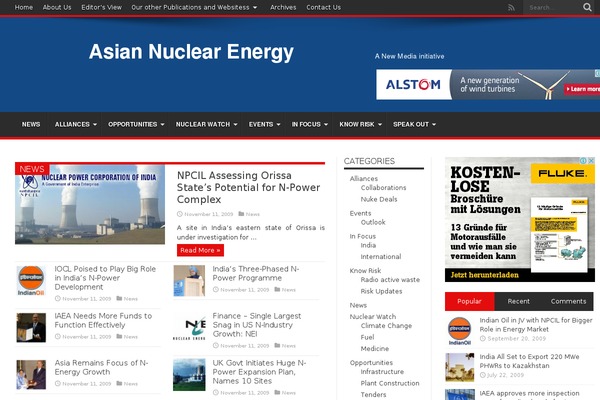Expand the OPPORTUNITIES navigation dropdown
The image size is (600, 400).
click(136, 124)
